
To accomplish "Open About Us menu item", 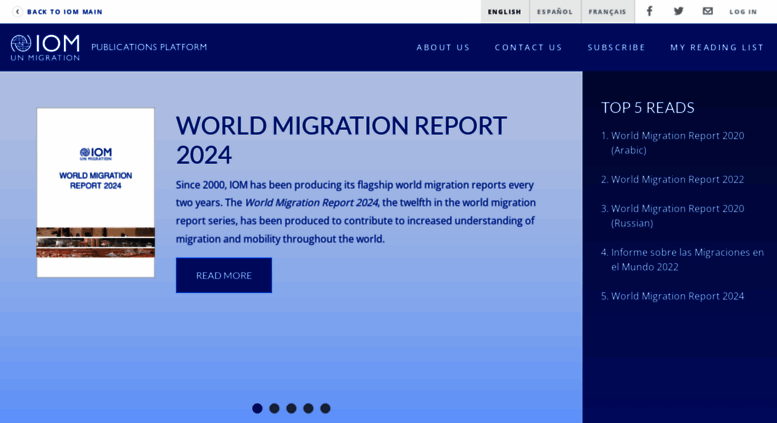I will (x=443, y=48).
